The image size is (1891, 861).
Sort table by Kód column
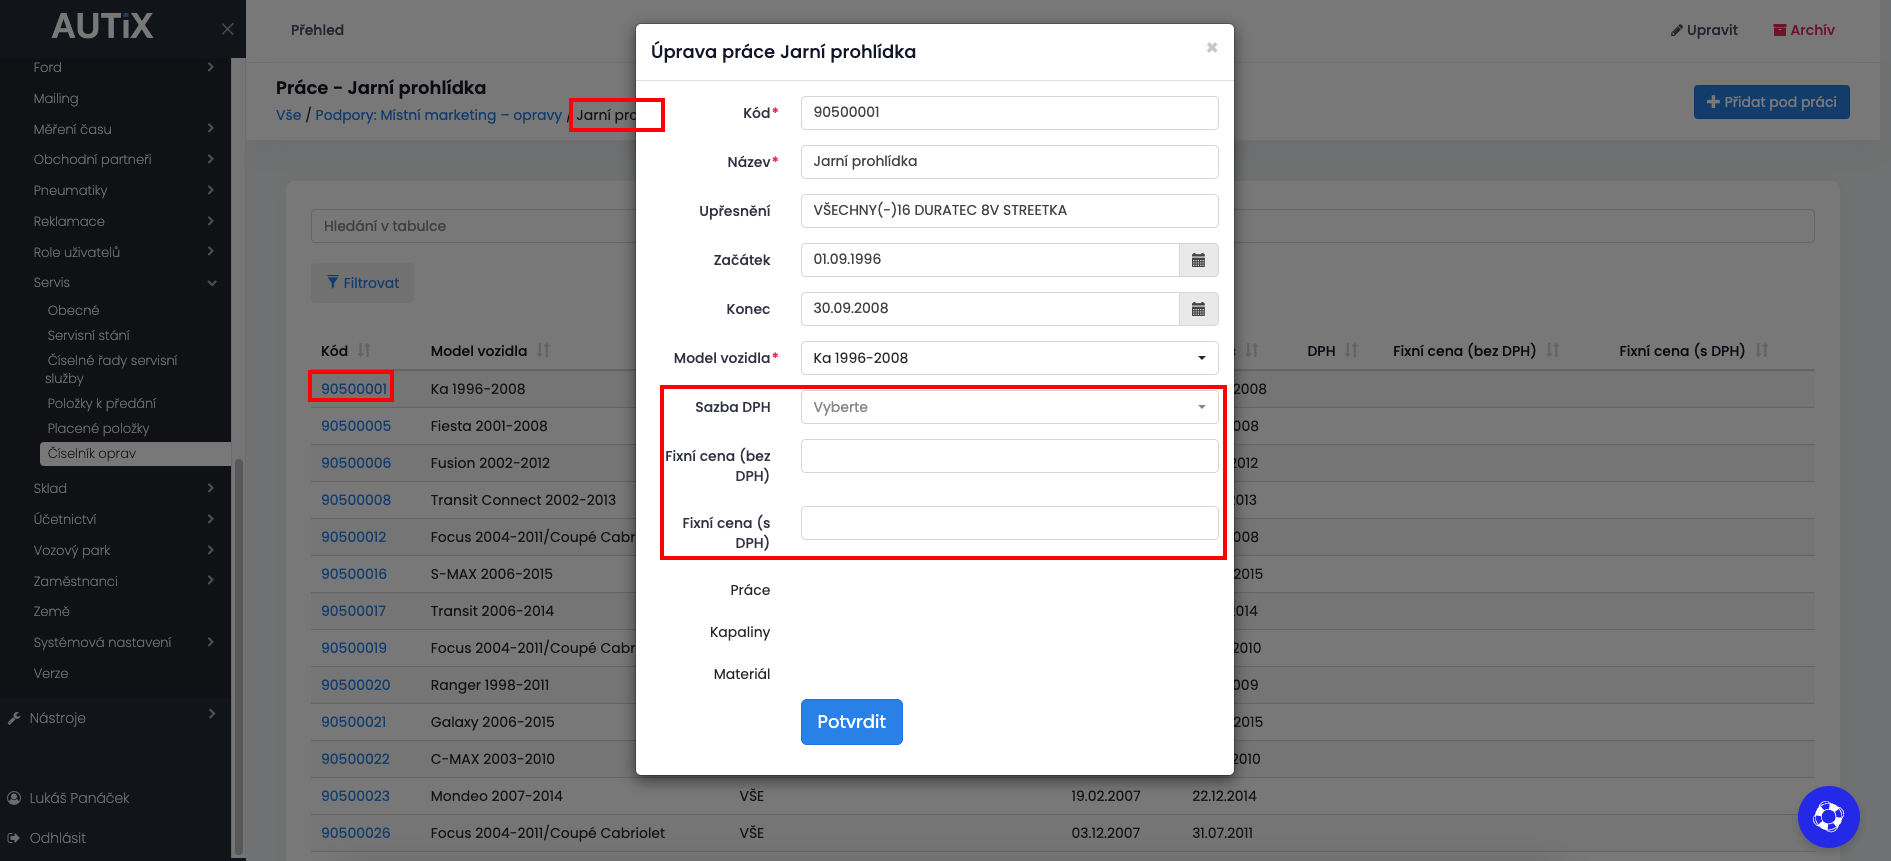click(x=364, y=351)
